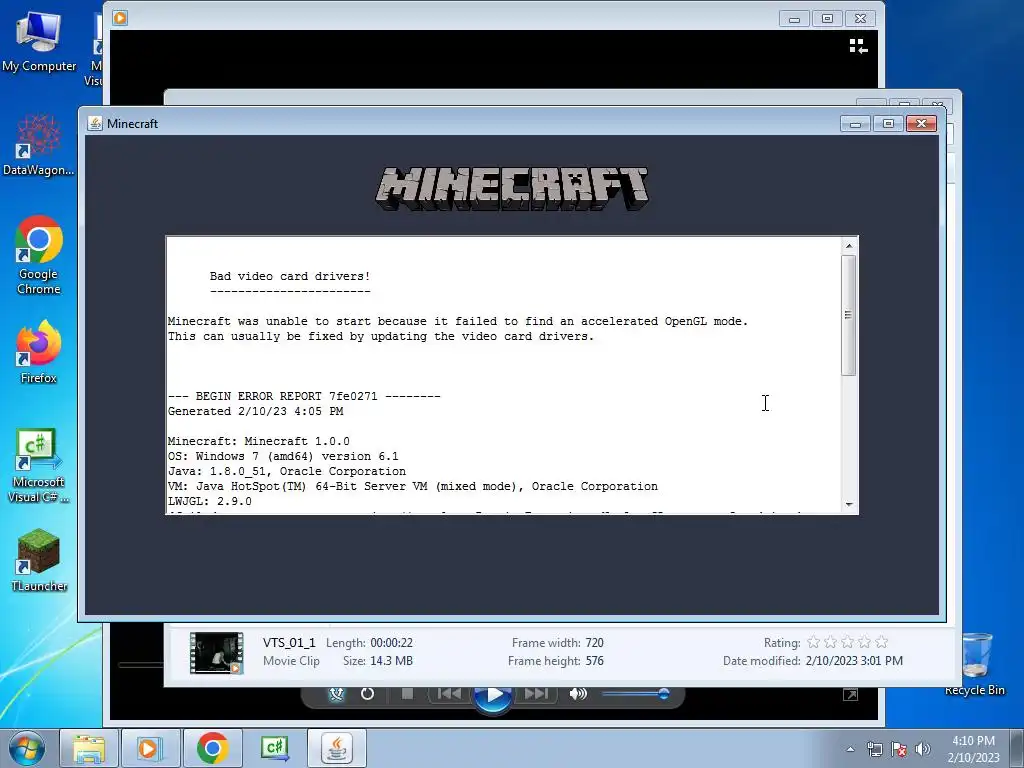Launch TLauncher from the desktop
Image resolution: width=1024 pixels, height=768 pixels.
point(39,560)
